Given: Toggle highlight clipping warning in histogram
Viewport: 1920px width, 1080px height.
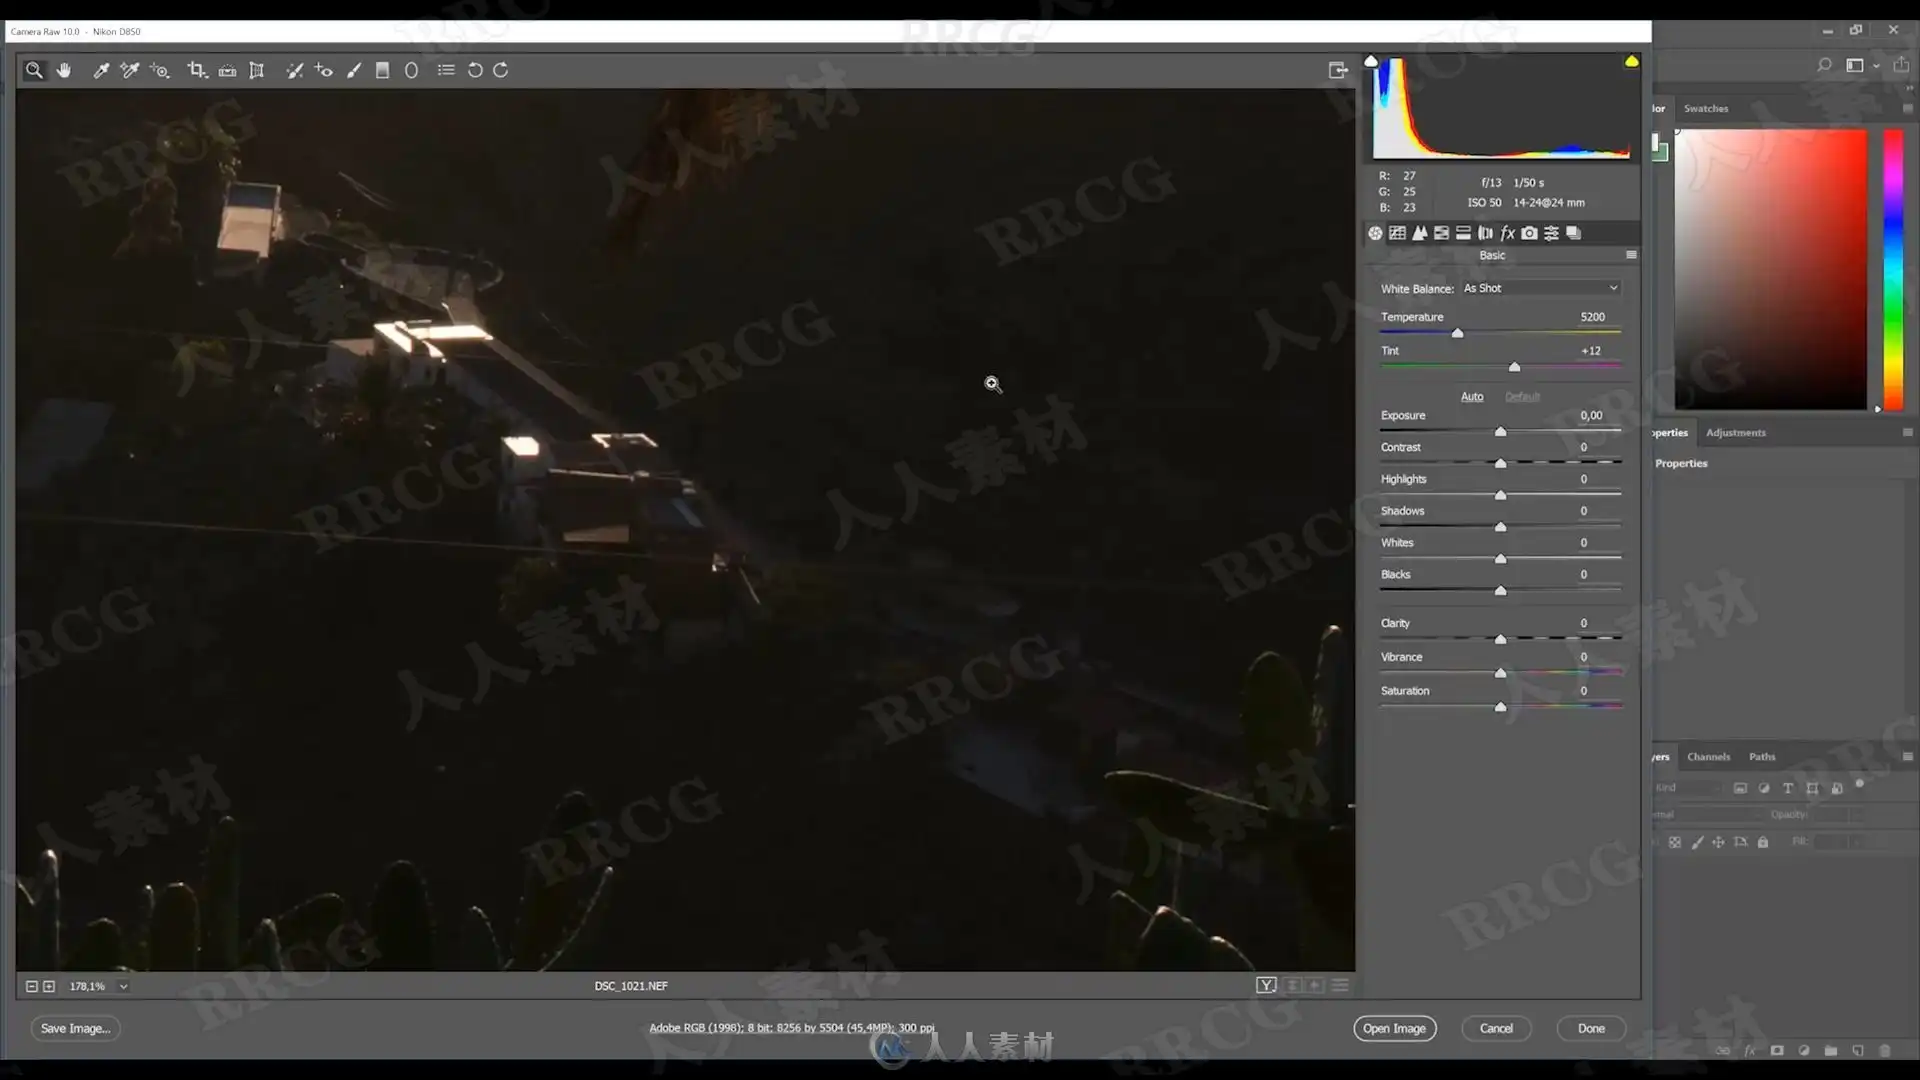Looking at the screenshot, I should pyautogui.click(x=1631, y=61).
